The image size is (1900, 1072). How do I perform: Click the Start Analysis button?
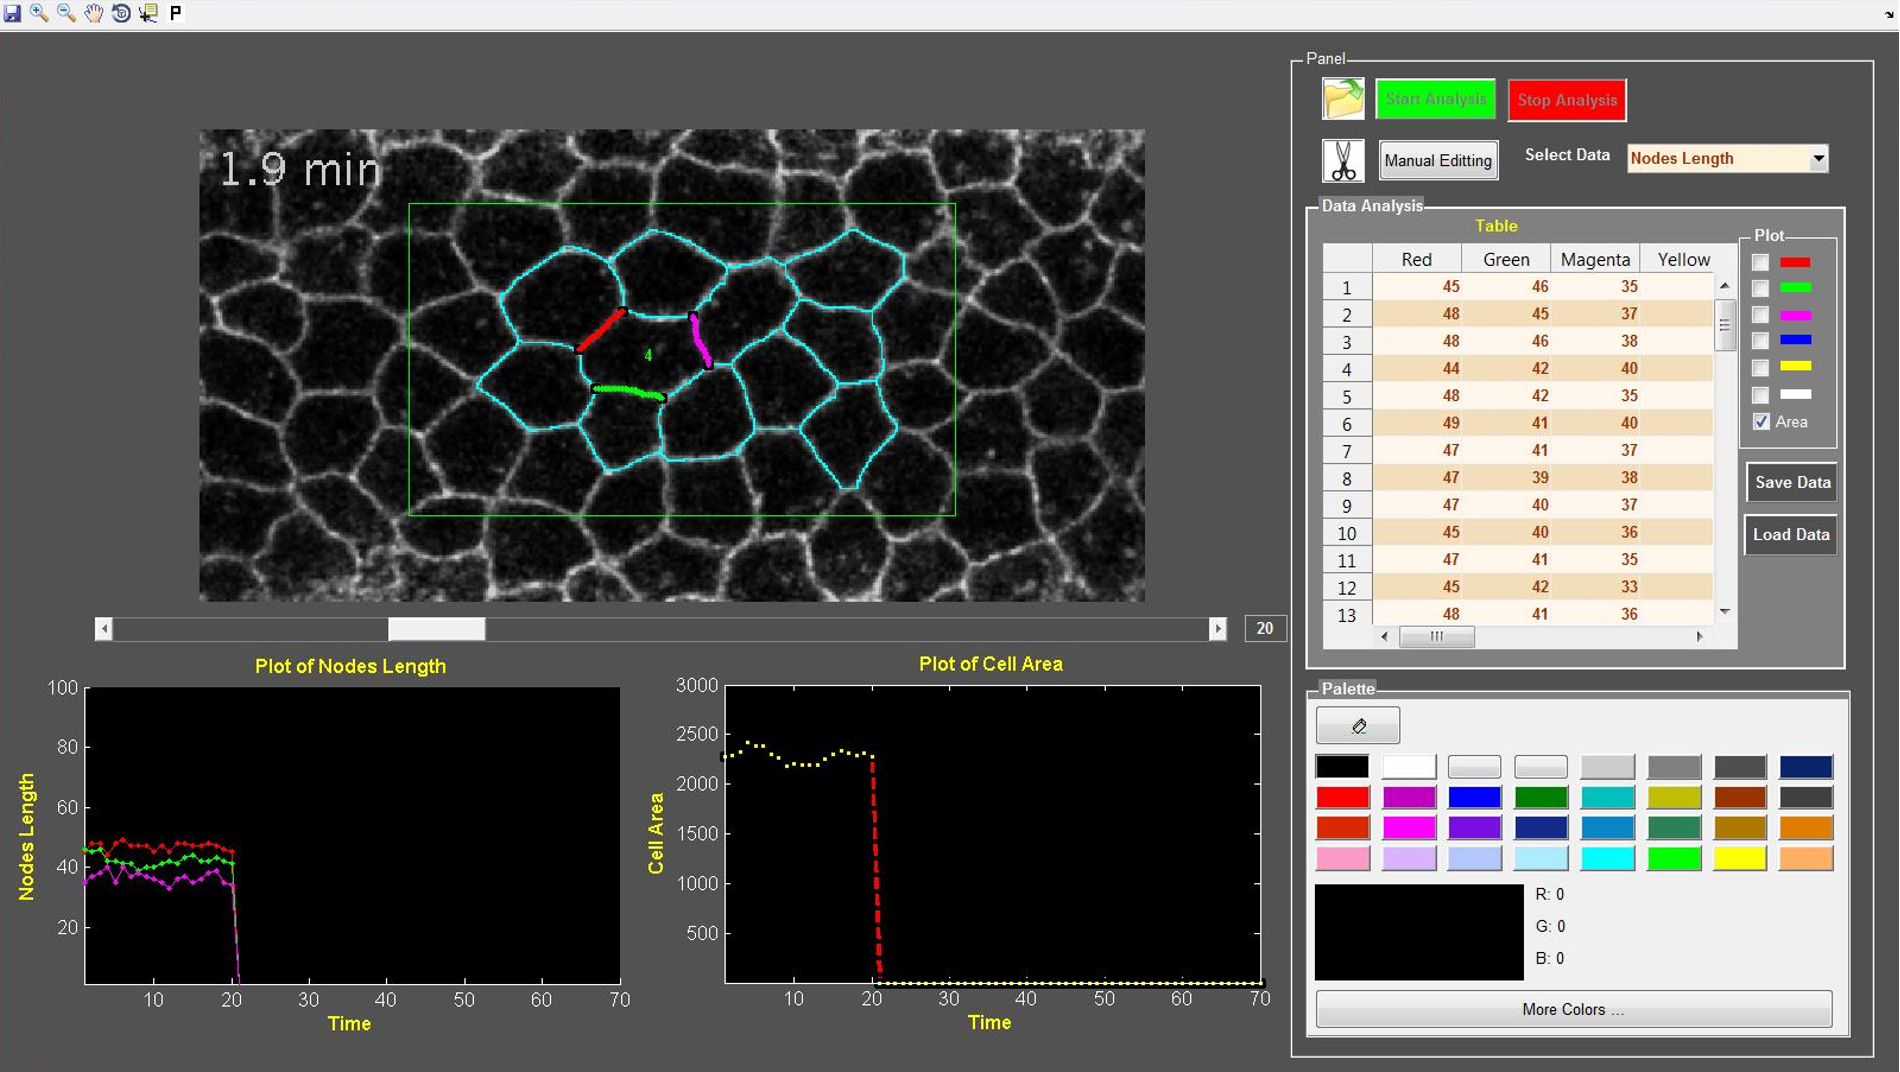(x=1435, y=99)
